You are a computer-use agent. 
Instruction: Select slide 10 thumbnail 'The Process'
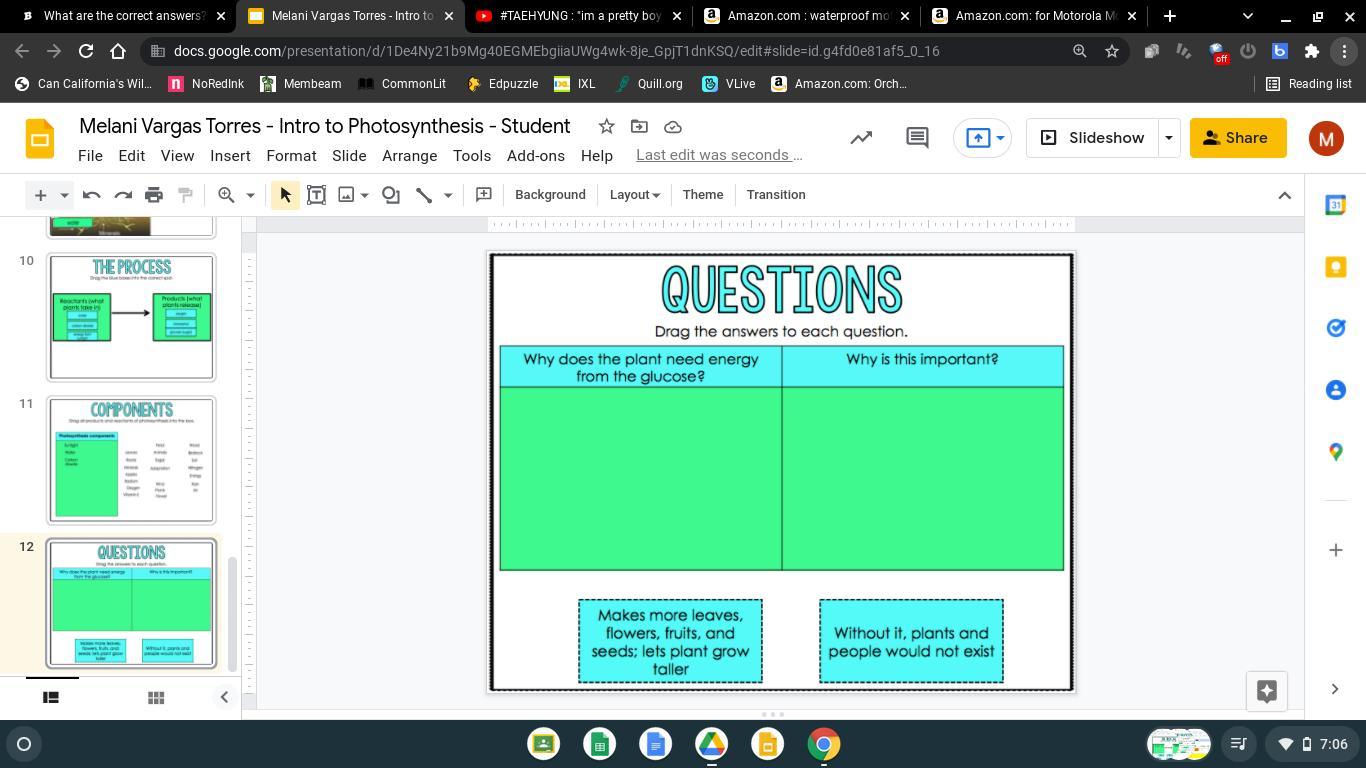click(x=131, y=317)
